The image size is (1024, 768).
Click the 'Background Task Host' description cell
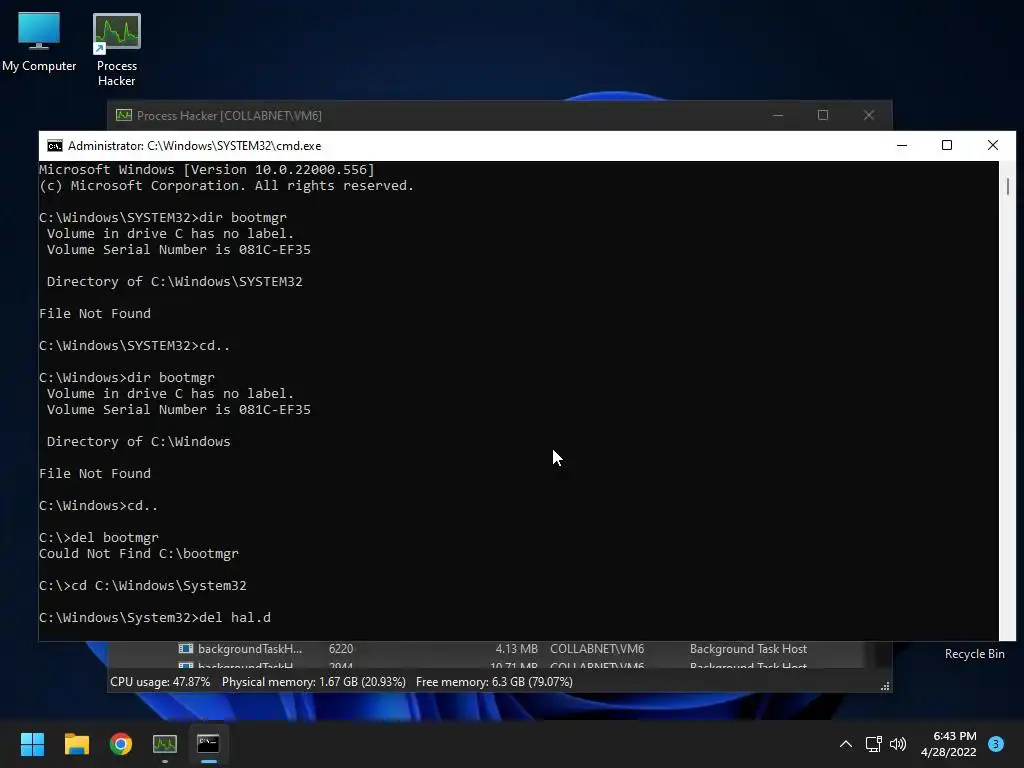(748, 648)
